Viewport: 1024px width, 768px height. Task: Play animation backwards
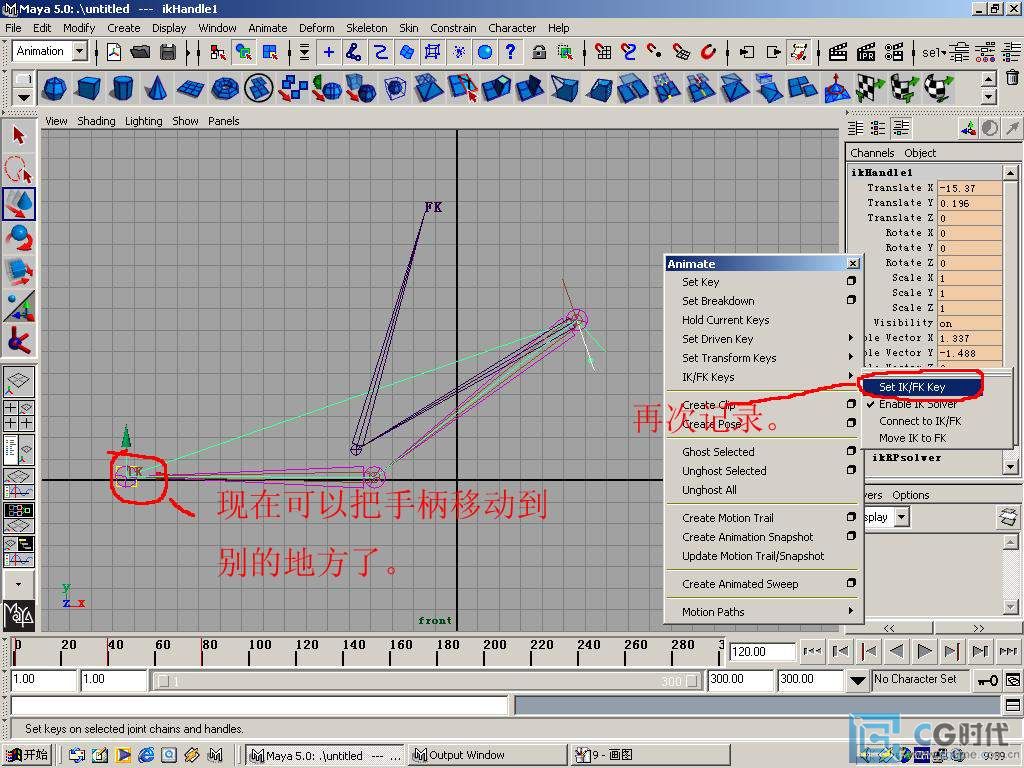pyautogui.click(x=897, y=651)
